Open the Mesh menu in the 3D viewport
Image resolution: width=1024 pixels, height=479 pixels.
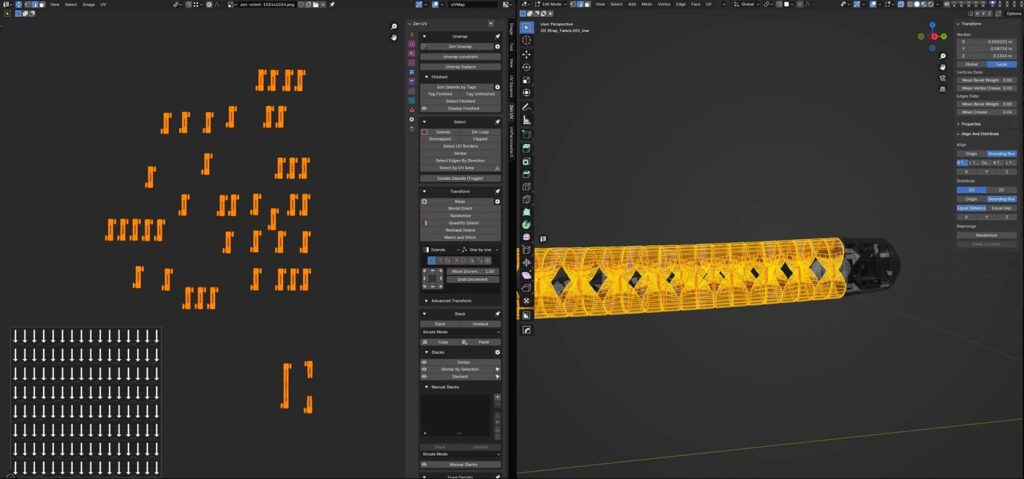click(647, 5)
